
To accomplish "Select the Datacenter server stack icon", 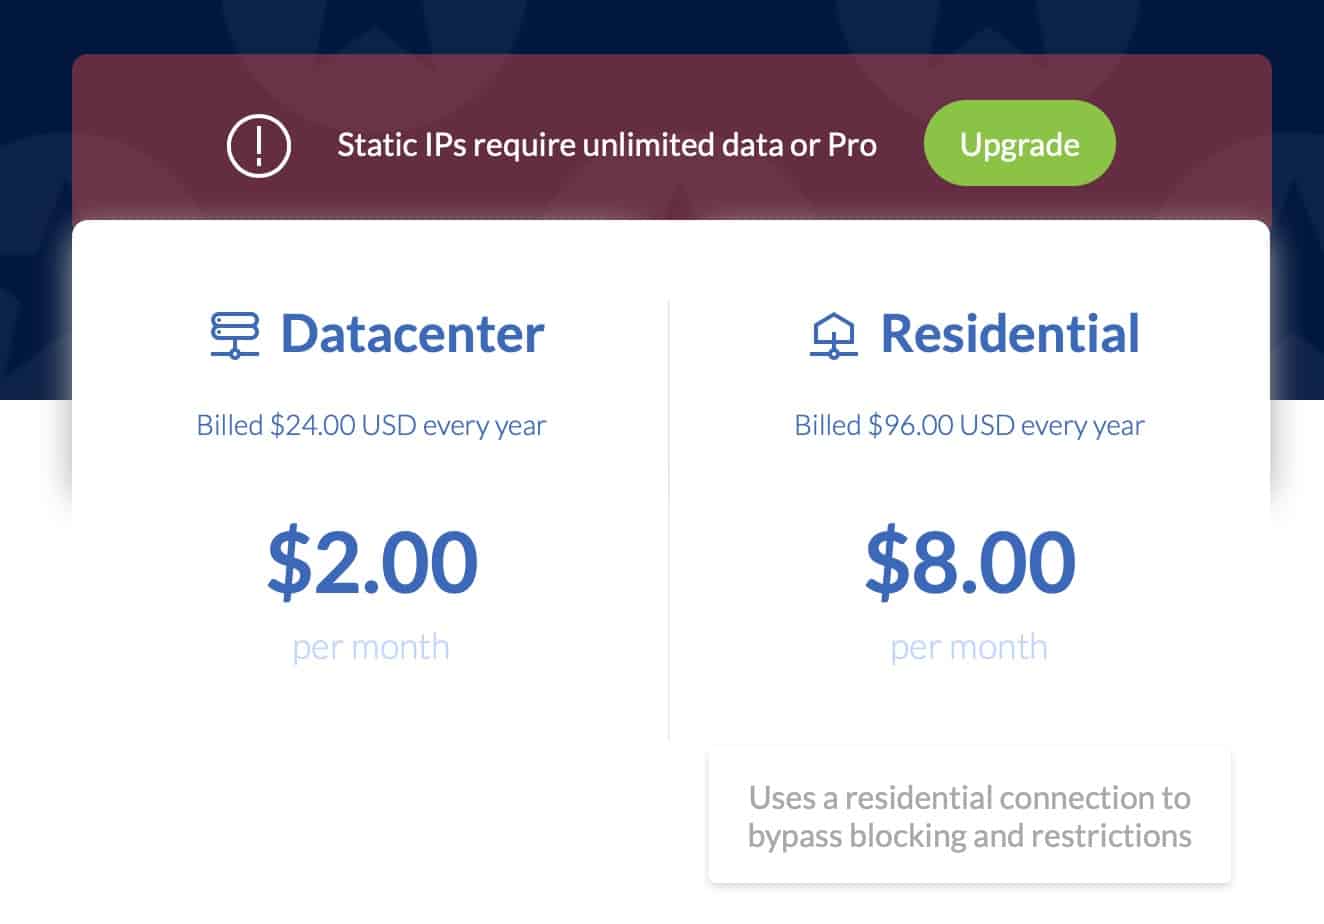I will (235, 334).
